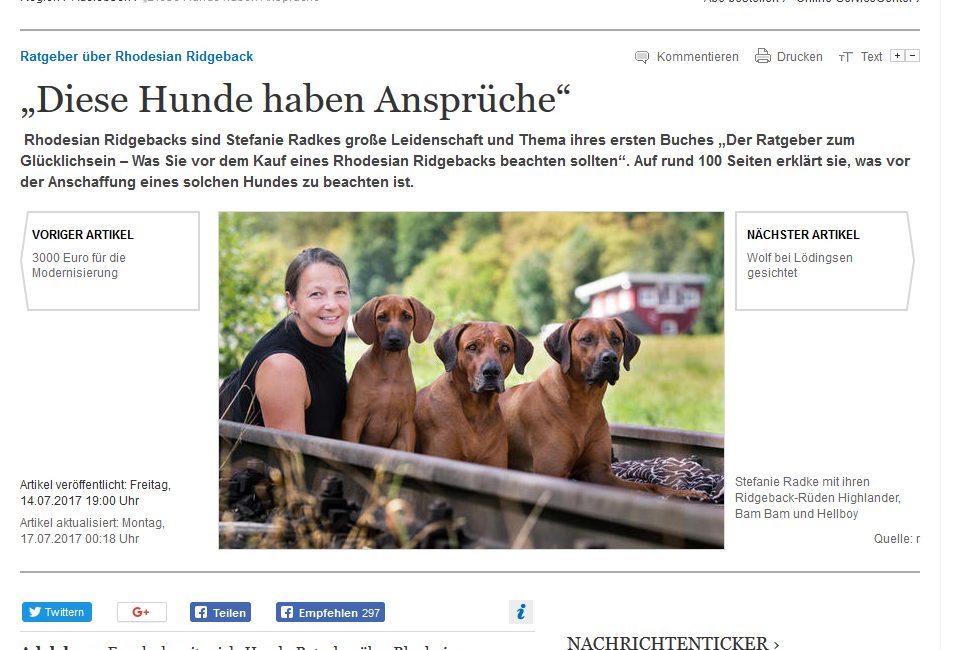Expand the NACHRICHTENTICKER section arrow

pyautogui.click(x=776, y=644)
